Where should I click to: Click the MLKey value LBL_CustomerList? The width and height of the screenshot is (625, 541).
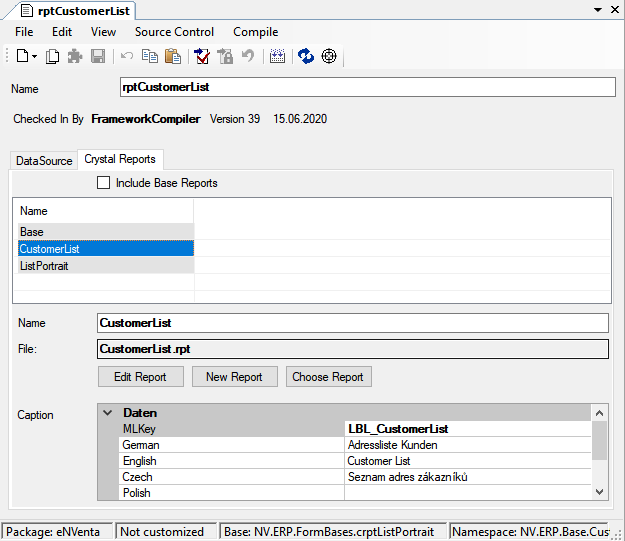pyautogui.click(x=468, y=429)
